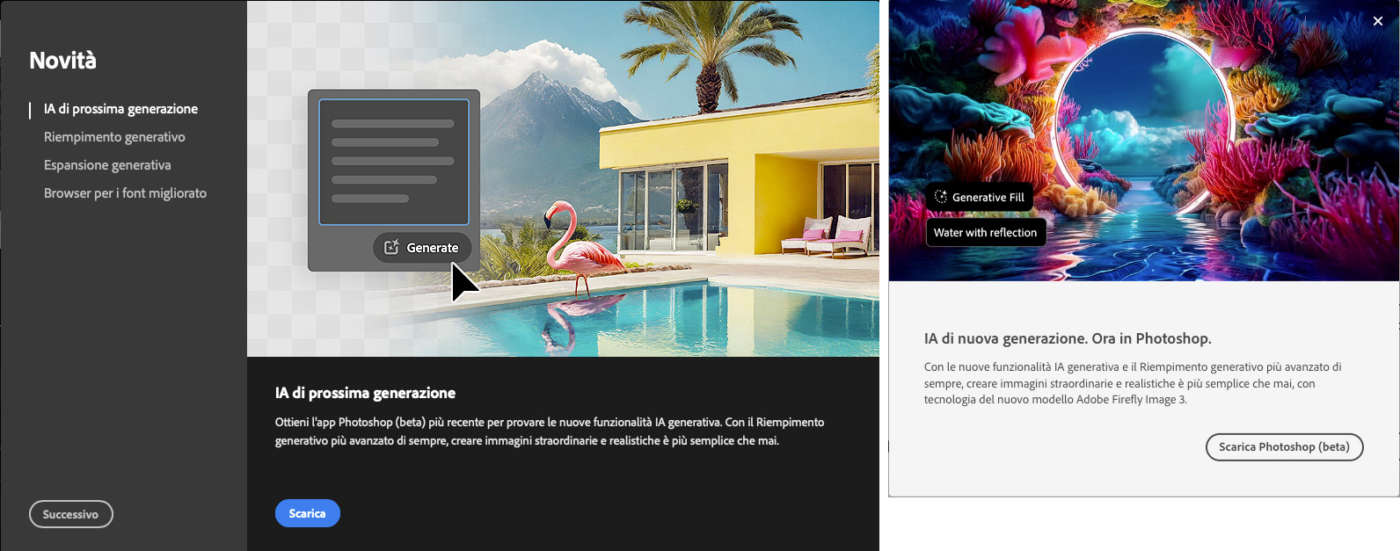Click the flamingo pool preview image
The height and width of the screenshot is (551, 1400).
tap(563, 178)
